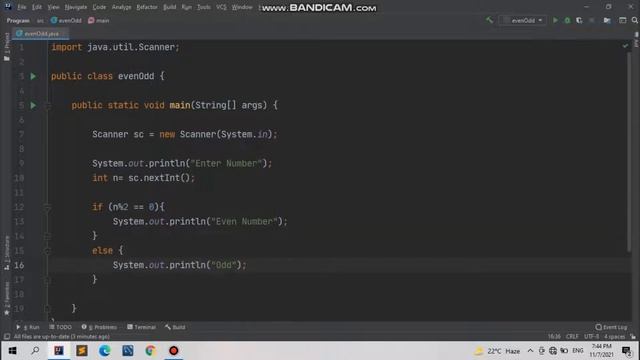Open the Project tool window in the left sidebar
Screen dimensions: 640x360
pos(7,47)
